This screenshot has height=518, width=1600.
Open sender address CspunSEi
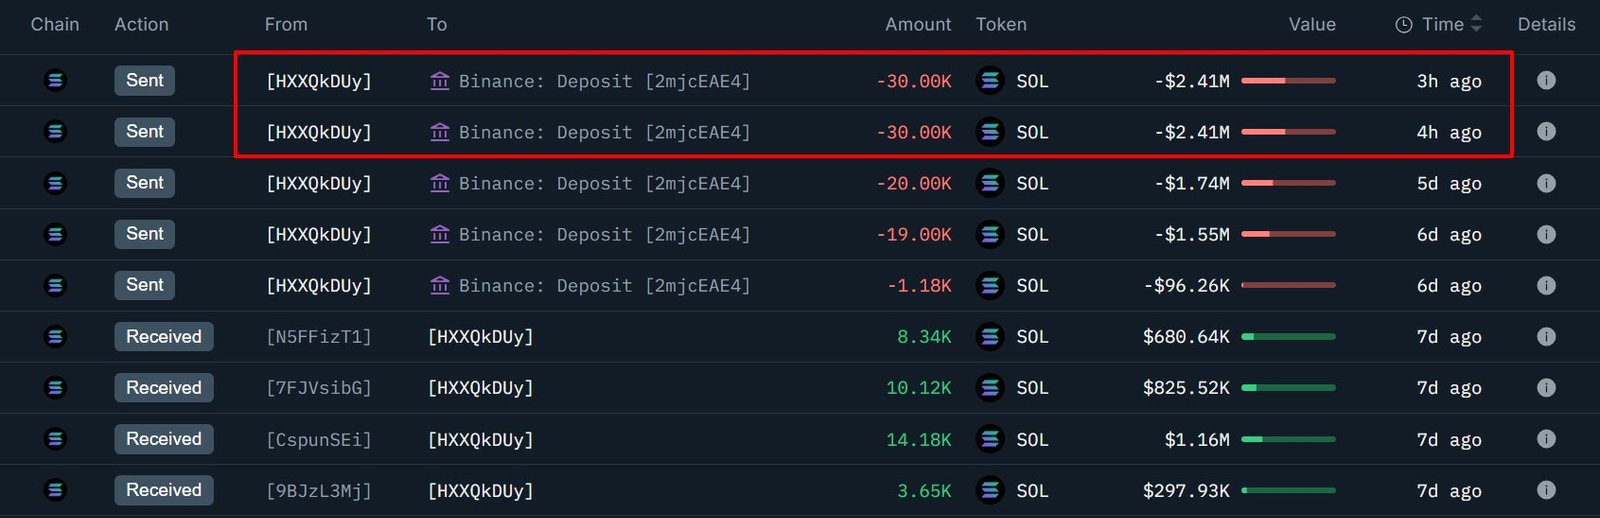[319, 440]
